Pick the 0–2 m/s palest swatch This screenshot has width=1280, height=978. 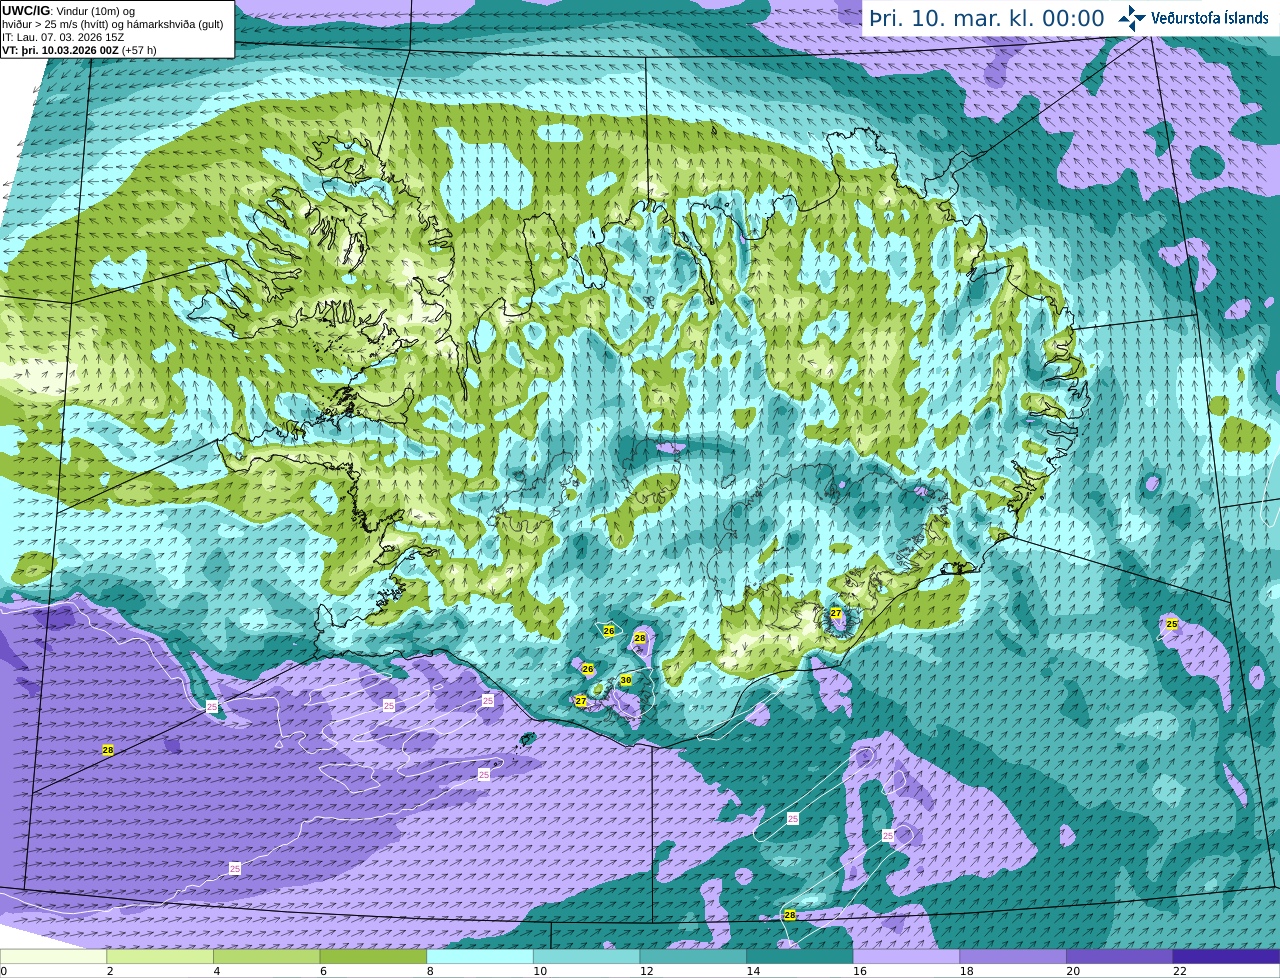coord(53,957)
